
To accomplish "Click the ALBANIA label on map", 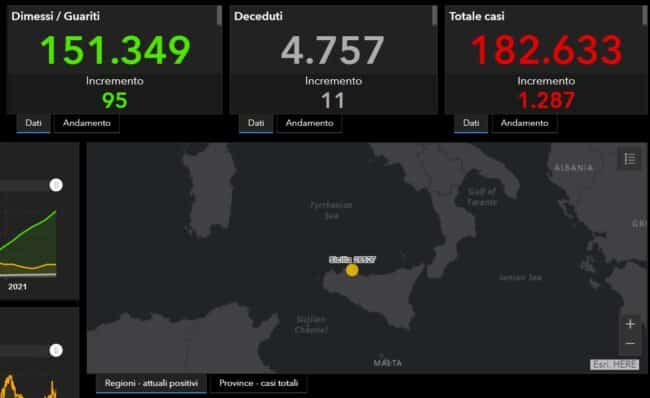I will tap(573, 167).
